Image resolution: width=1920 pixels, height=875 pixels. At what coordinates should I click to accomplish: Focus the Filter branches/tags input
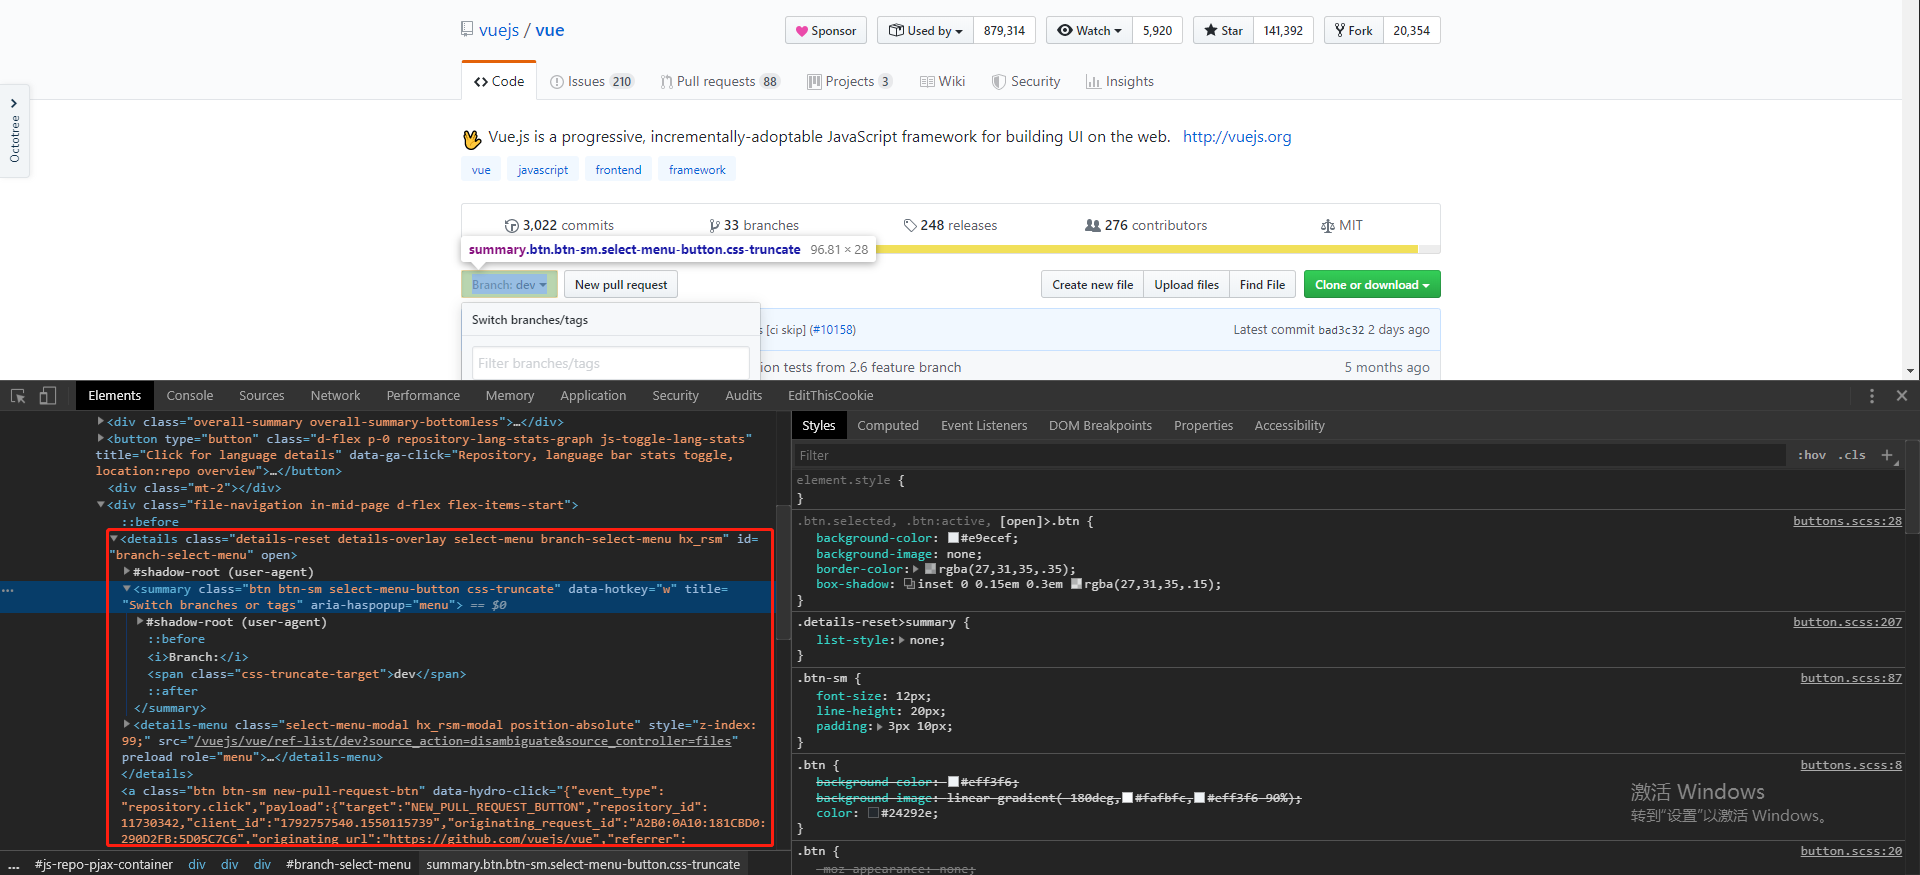tap(610, 363)
